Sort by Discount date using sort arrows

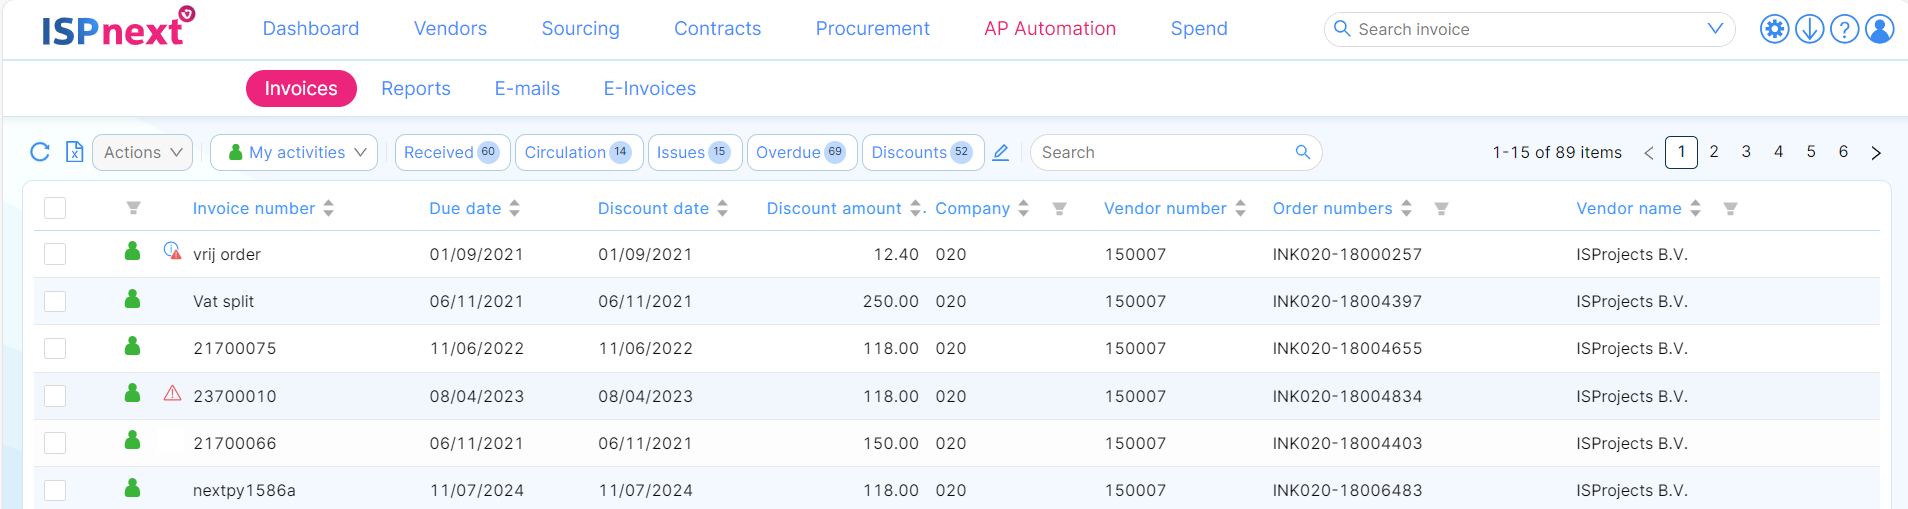pos(722,208)
